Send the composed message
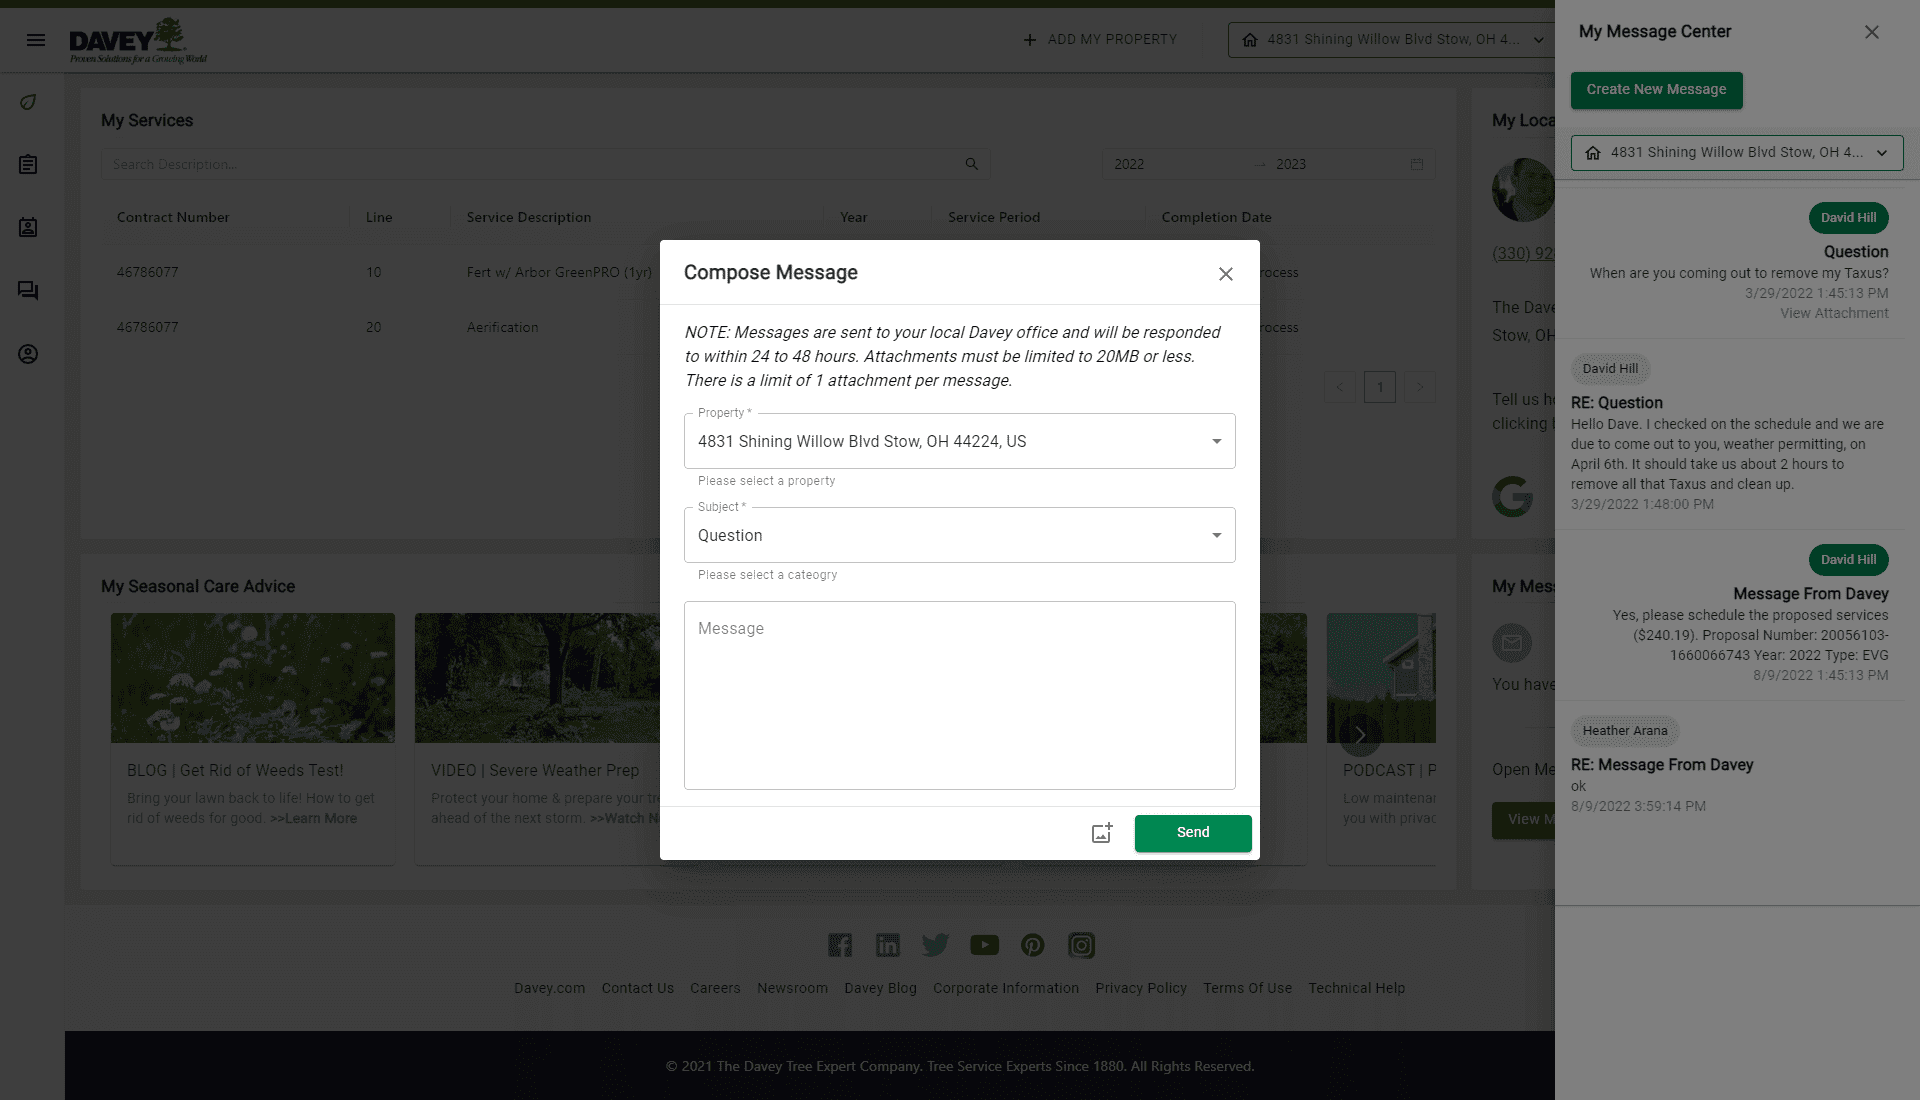This screenshot has height=1100, width=1920. (x=1192, y=833)
